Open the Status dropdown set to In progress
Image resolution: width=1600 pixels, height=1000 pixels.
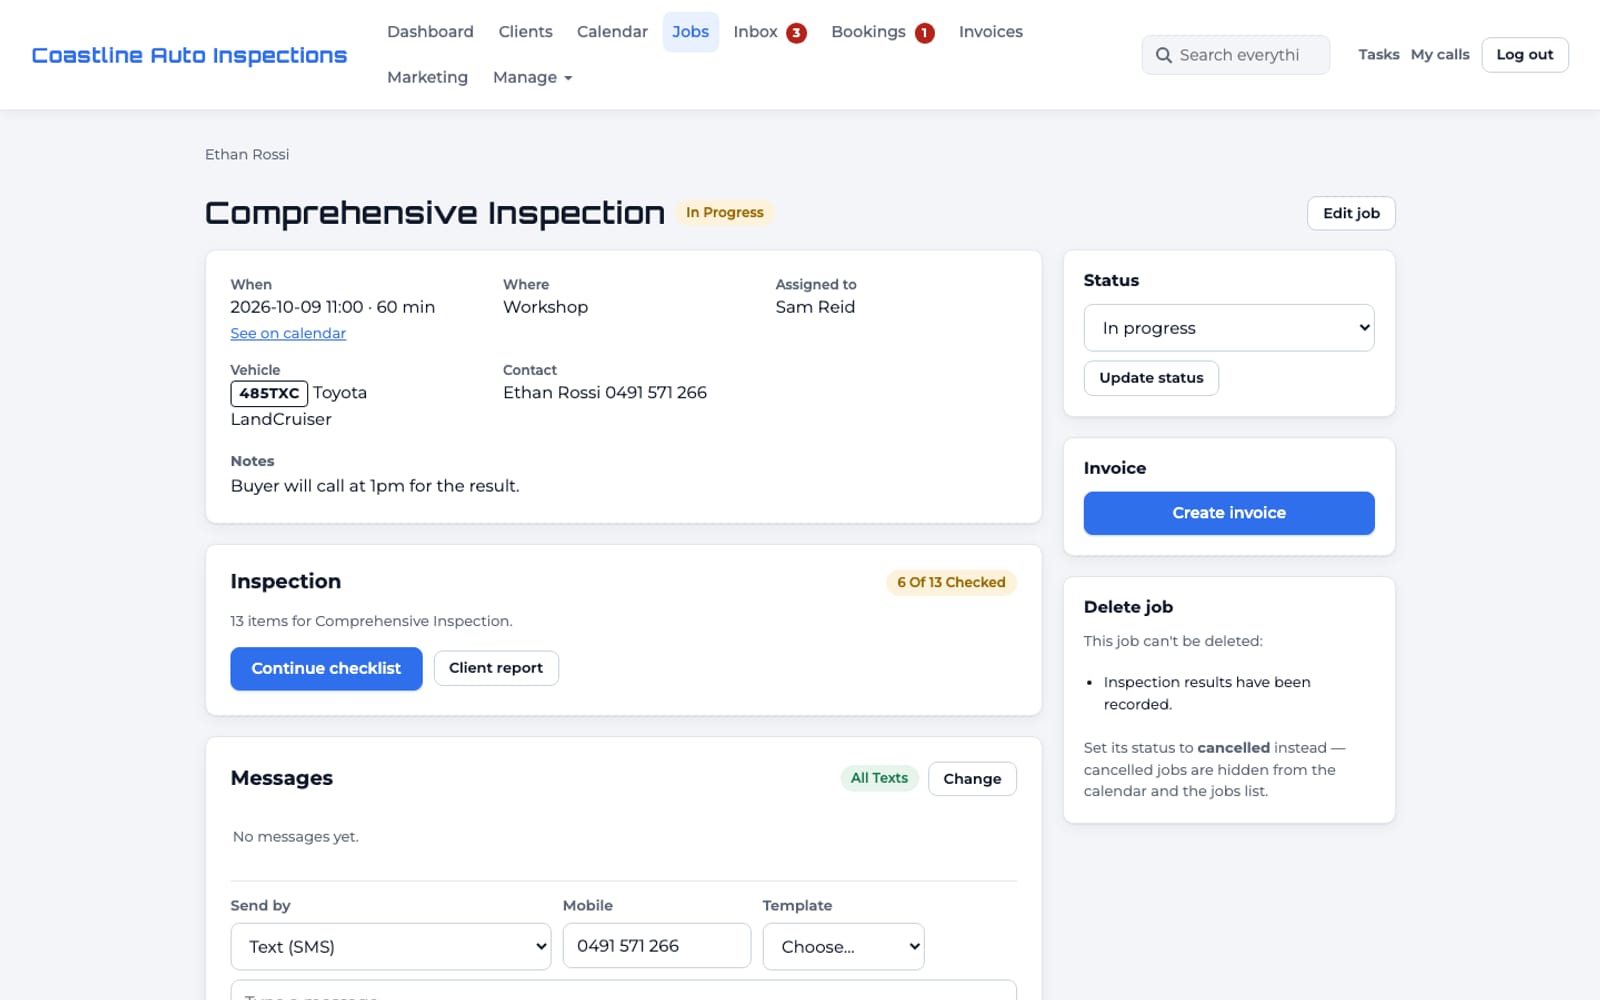1229,328
